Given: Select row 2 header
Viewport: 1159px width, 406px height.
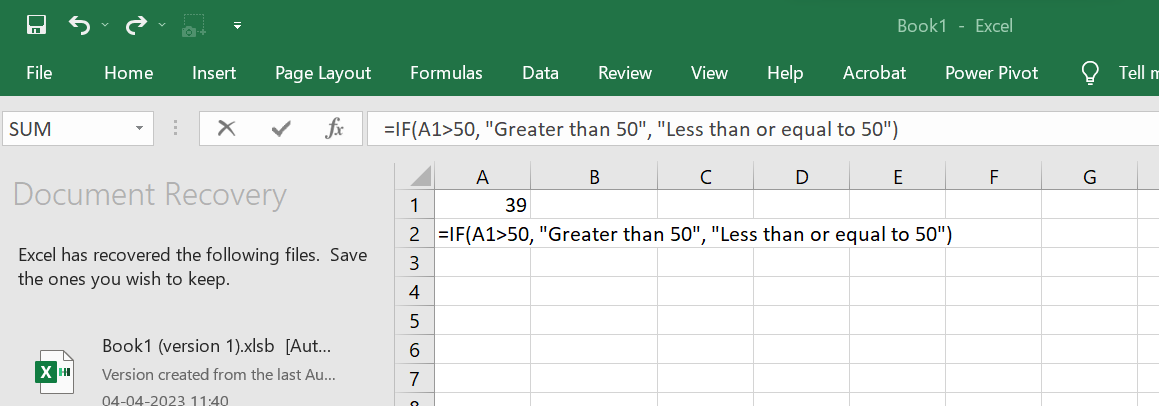Looking at the screenshot, I should [x=415, y=234].
